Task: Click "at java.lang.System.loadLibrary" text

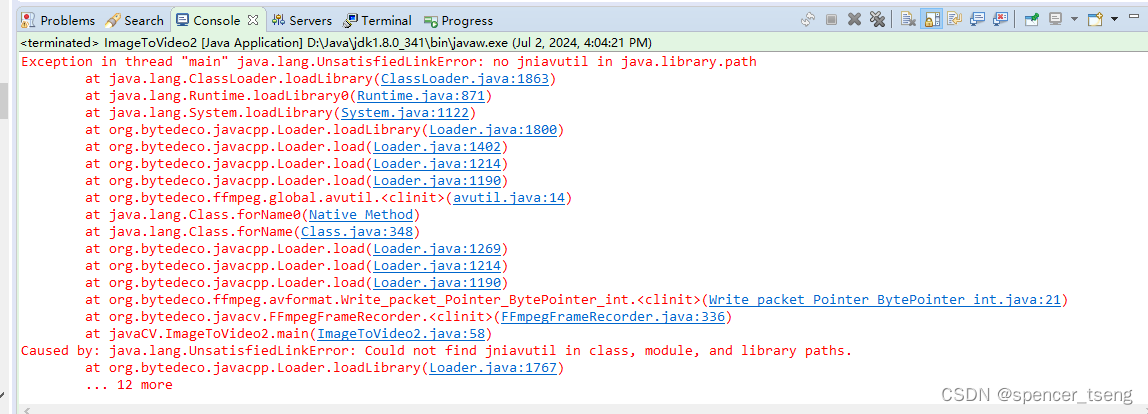Action: pos(210,113)
